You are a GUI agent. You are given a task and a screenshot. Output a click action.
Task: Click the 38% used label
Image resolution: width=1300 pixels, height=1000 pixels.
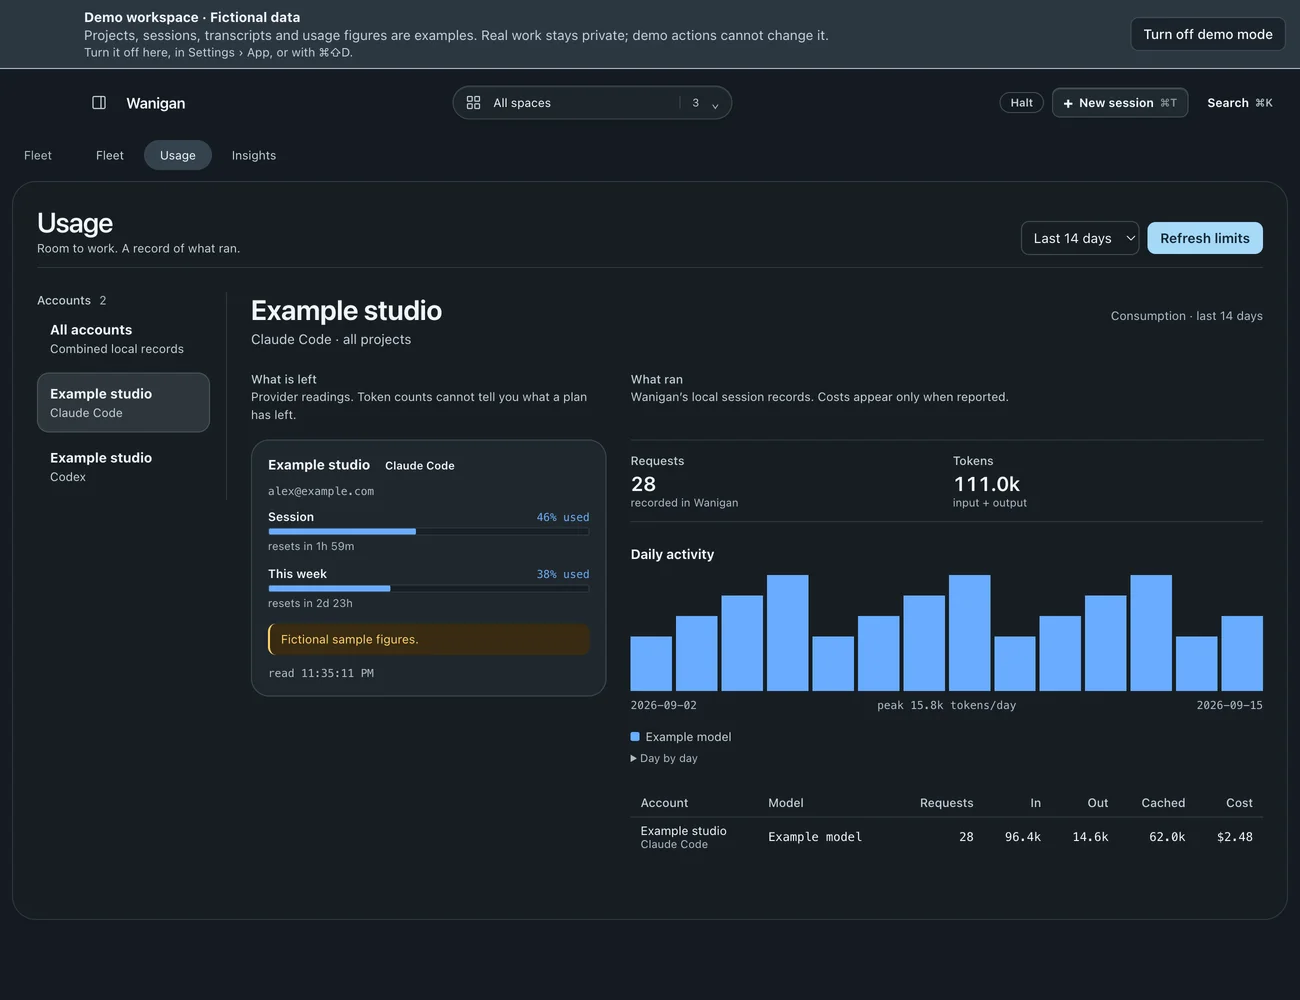click(x=563, y=574)
